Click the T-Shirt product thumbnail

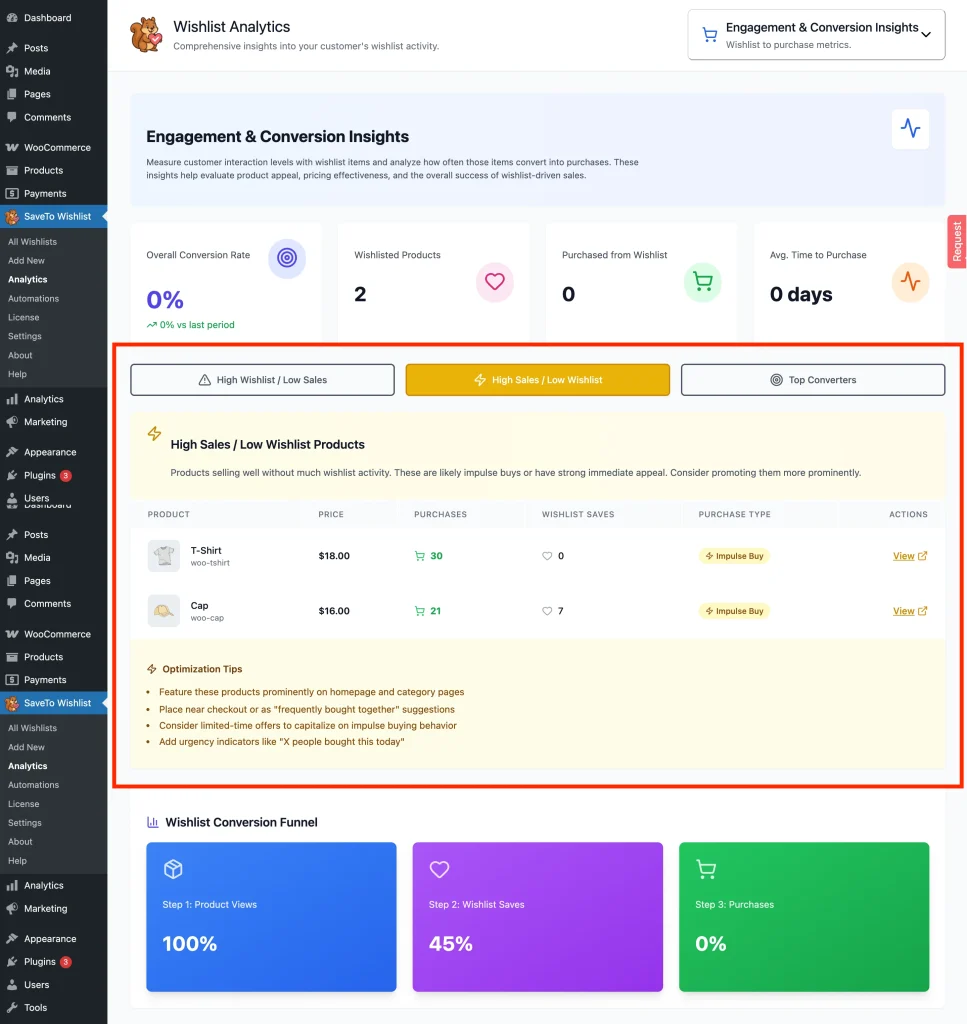point(163,555)
